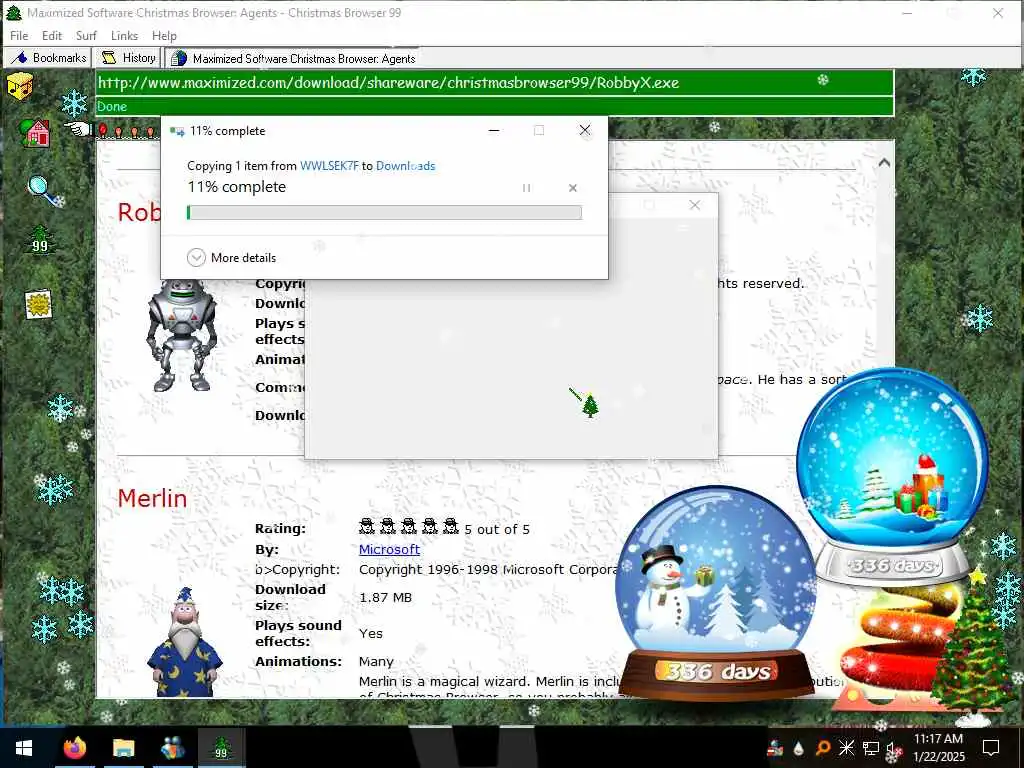The width and height of the screenshot is (1024, 768).
Task: Open the Help menu
Action: tap(164, 36)
